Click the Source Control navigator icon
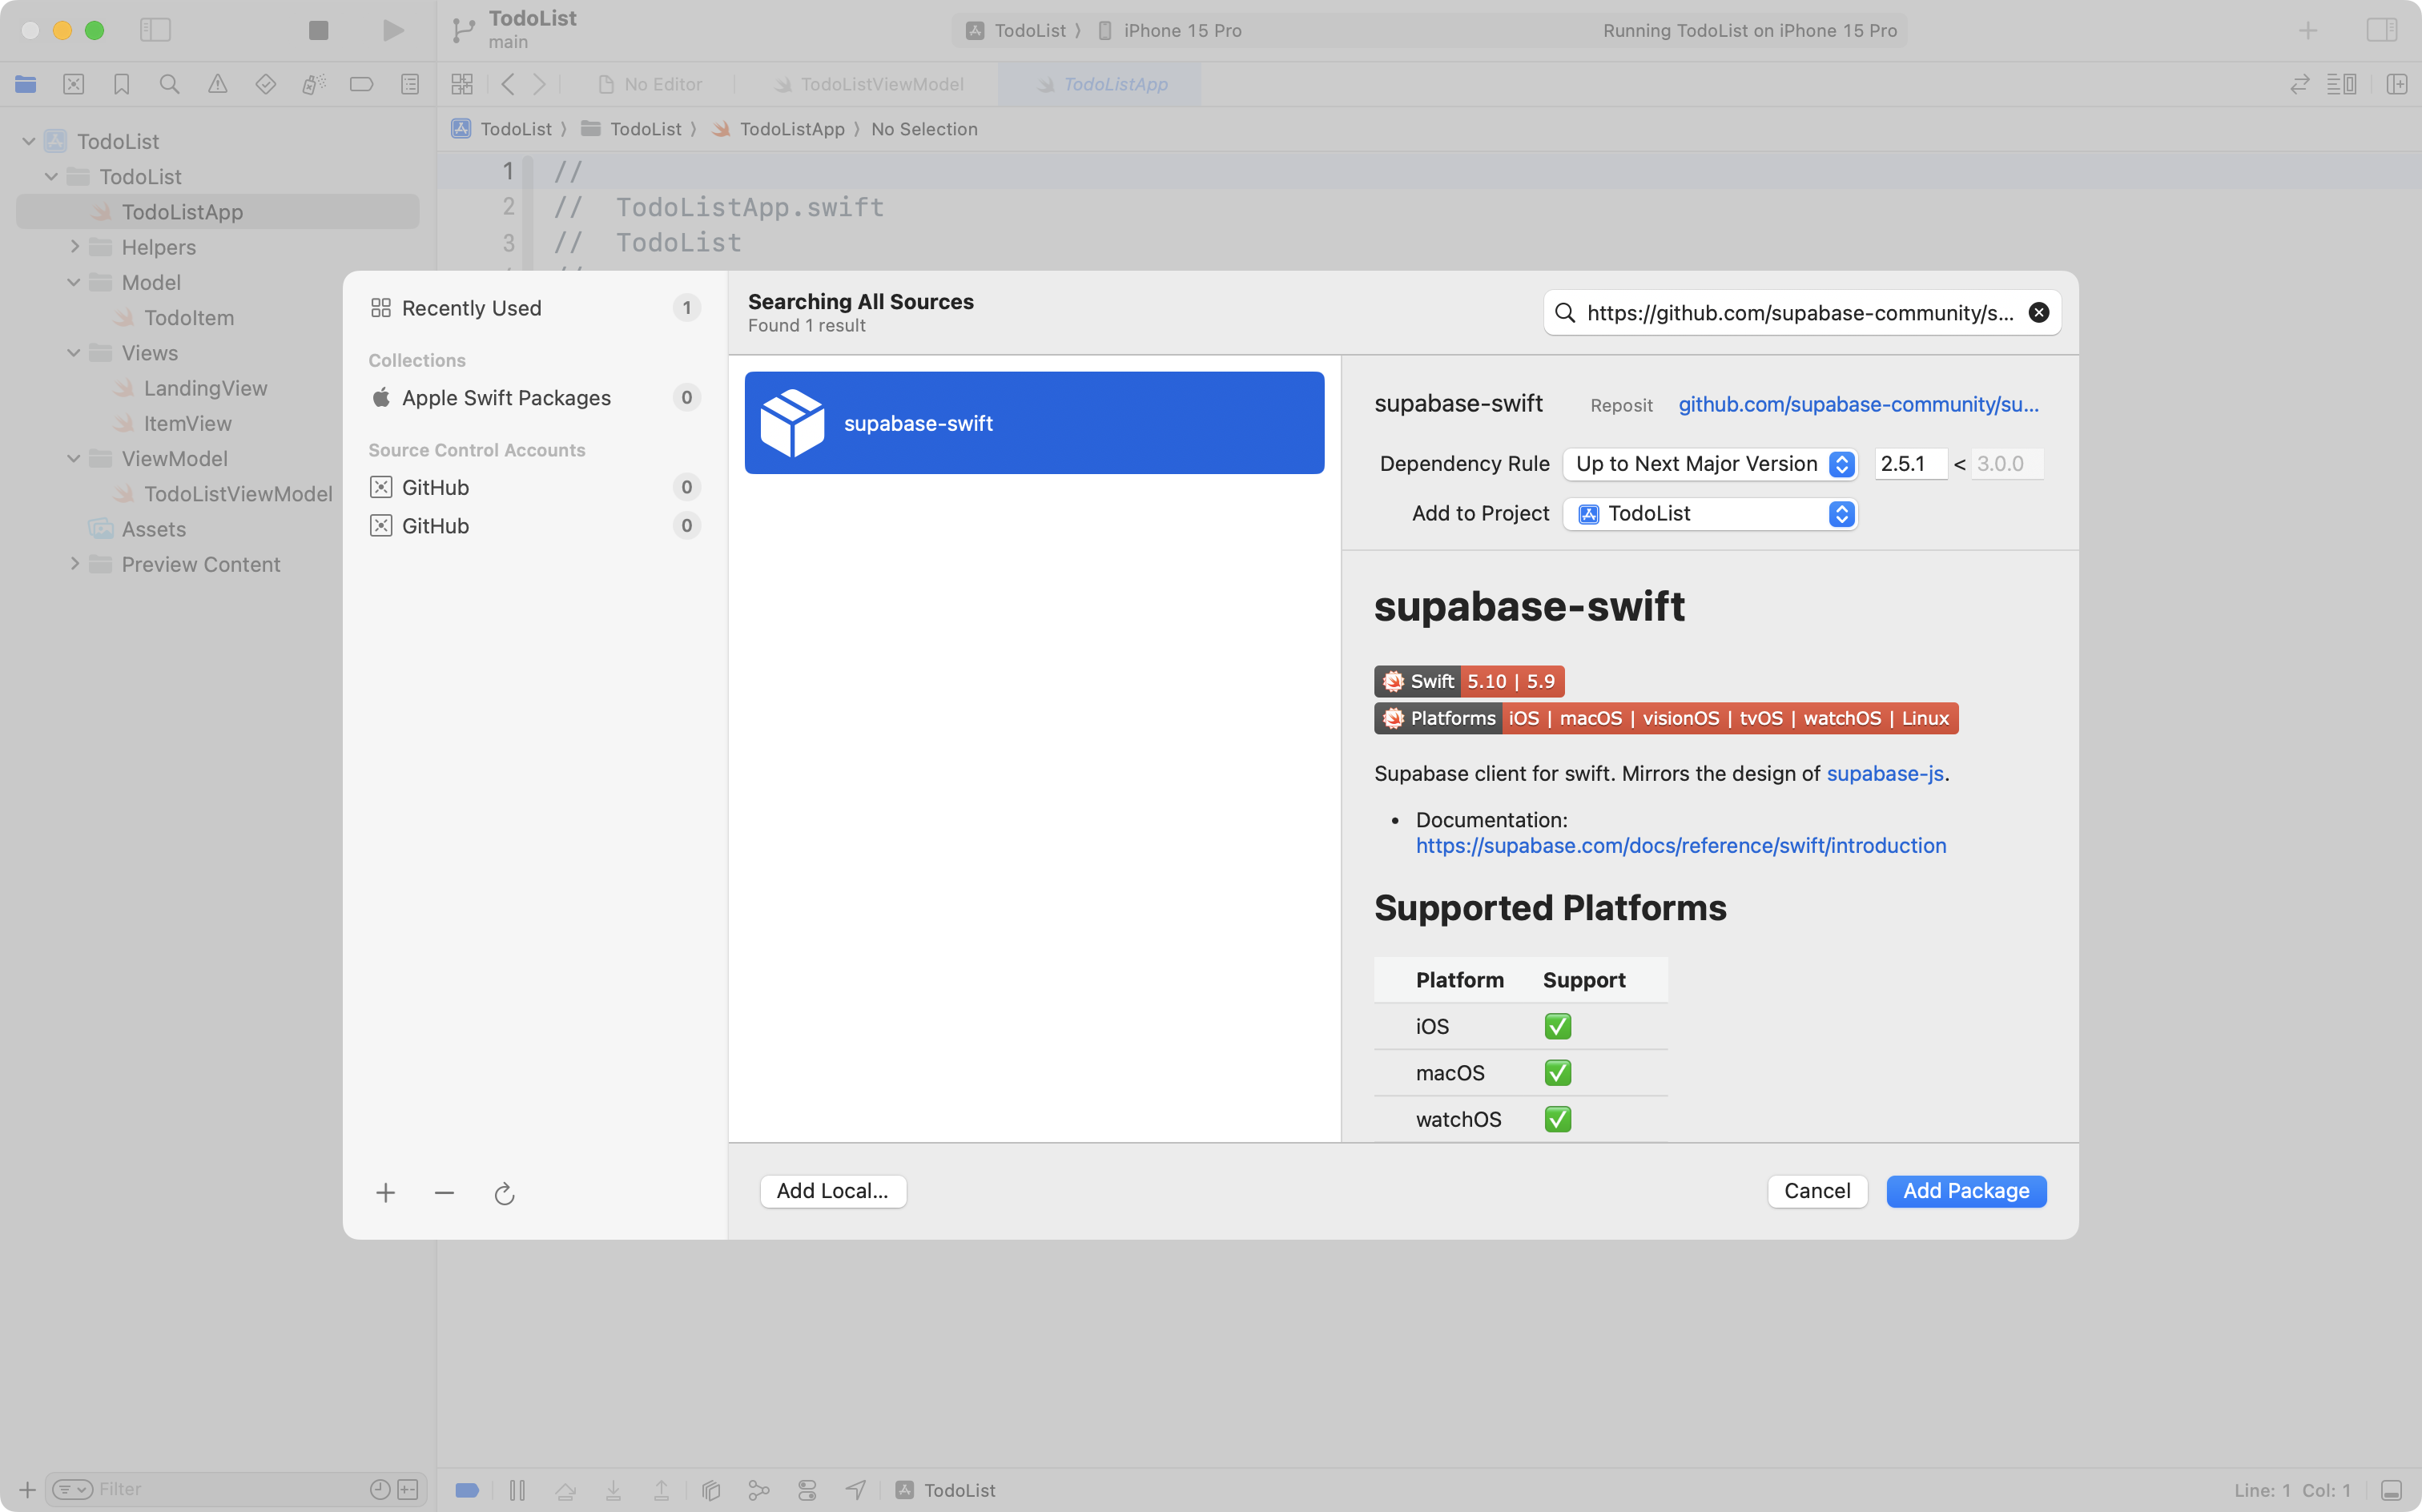This screenshot has width=2422, height=1512. pos(73,84)
